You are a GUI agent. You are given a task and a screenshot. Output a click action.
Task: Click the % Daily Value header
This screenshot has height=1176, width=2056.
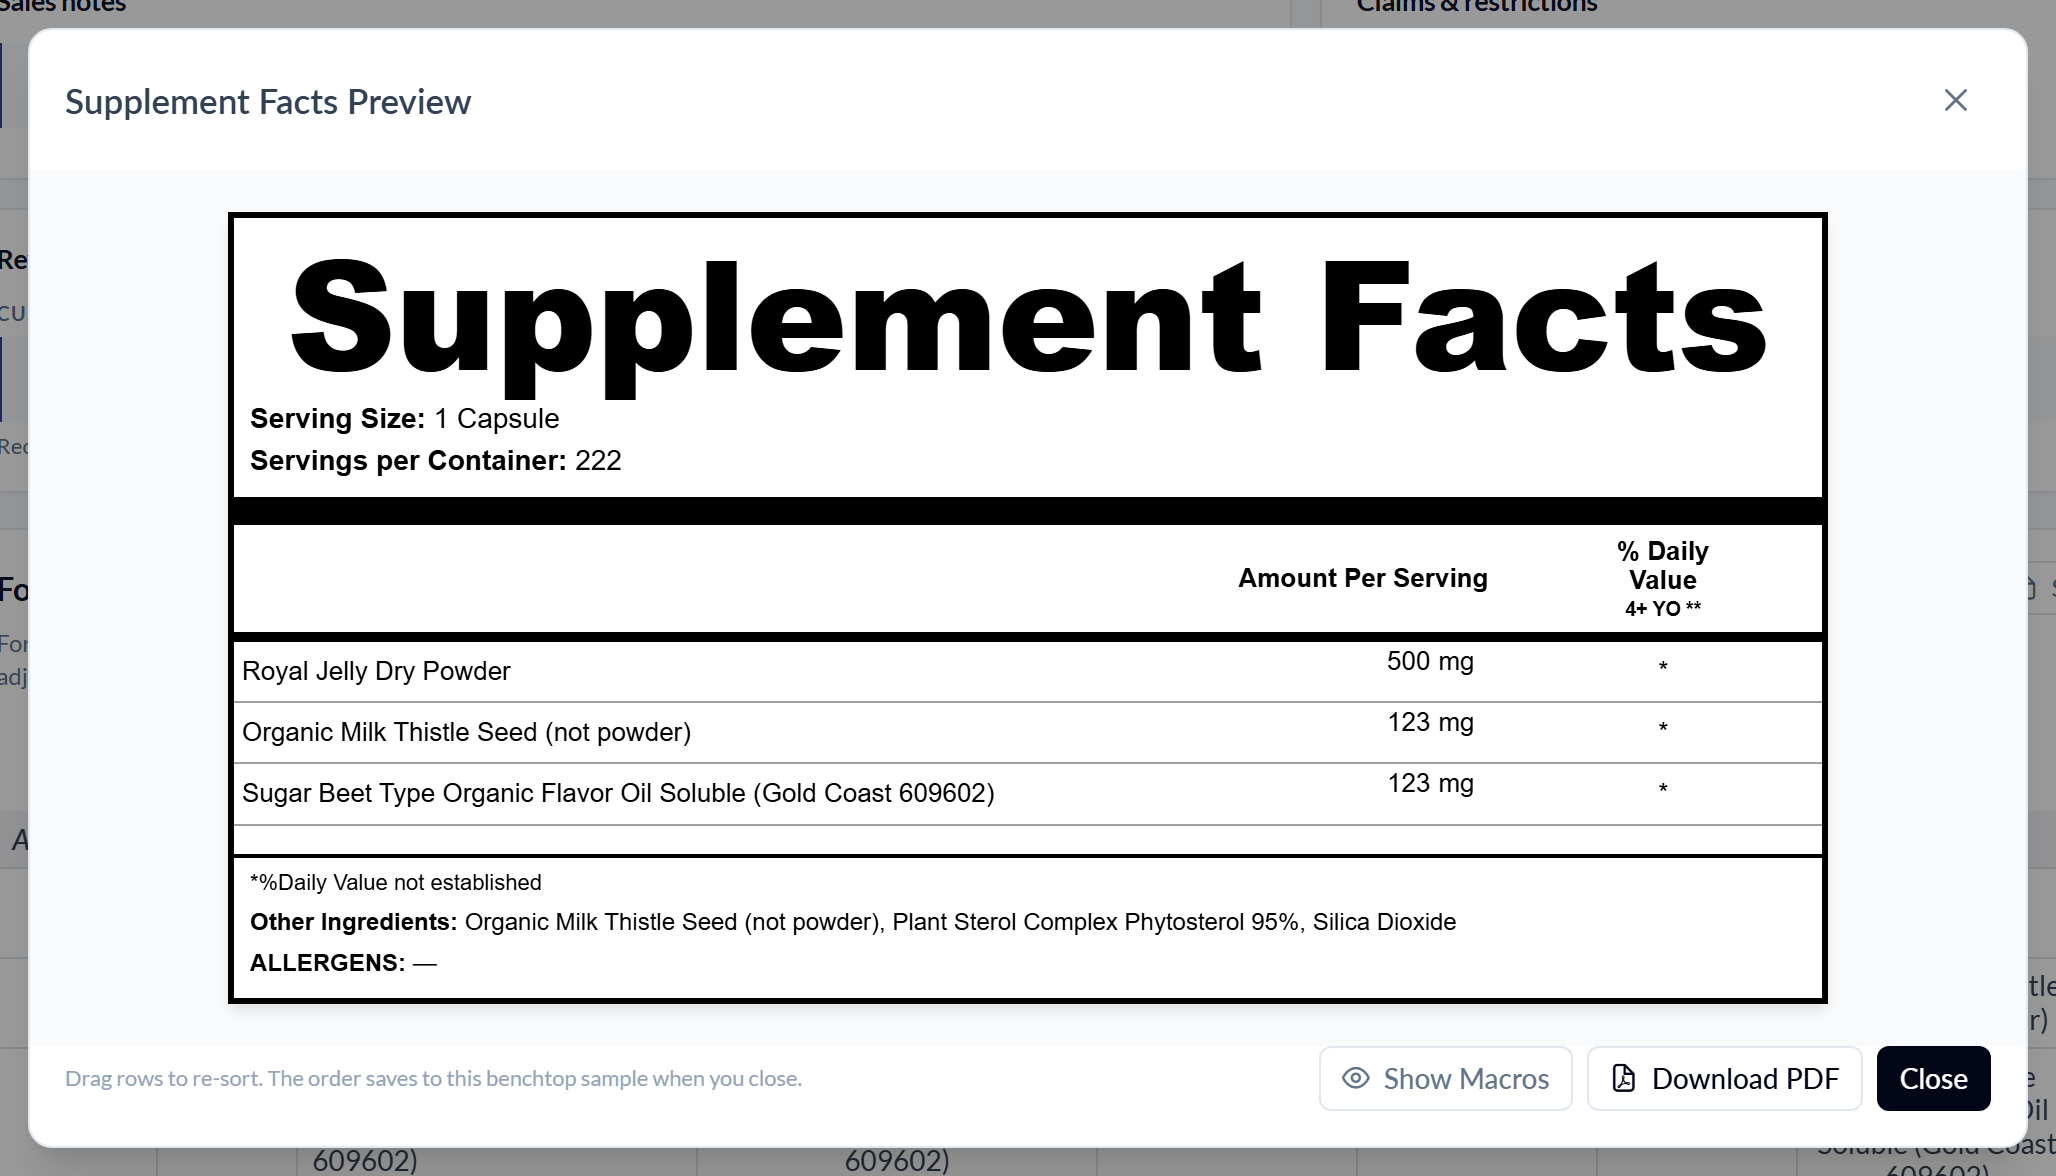[x=1662, y=566]
